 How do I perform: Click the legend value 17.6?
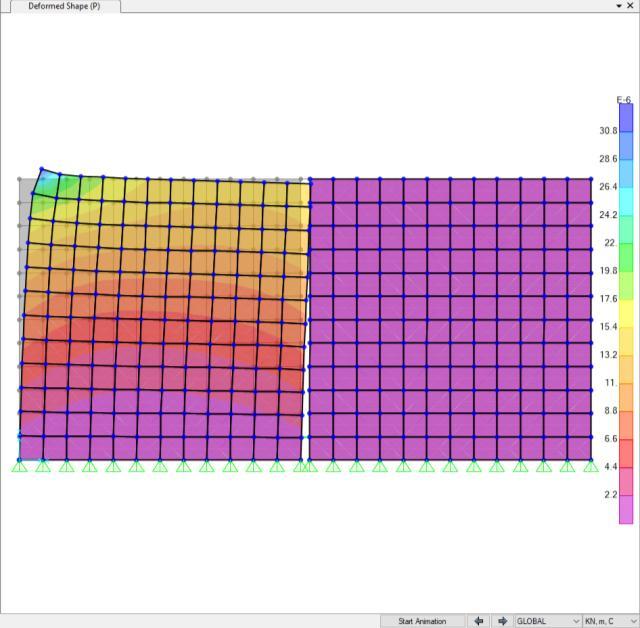point(608,299)
